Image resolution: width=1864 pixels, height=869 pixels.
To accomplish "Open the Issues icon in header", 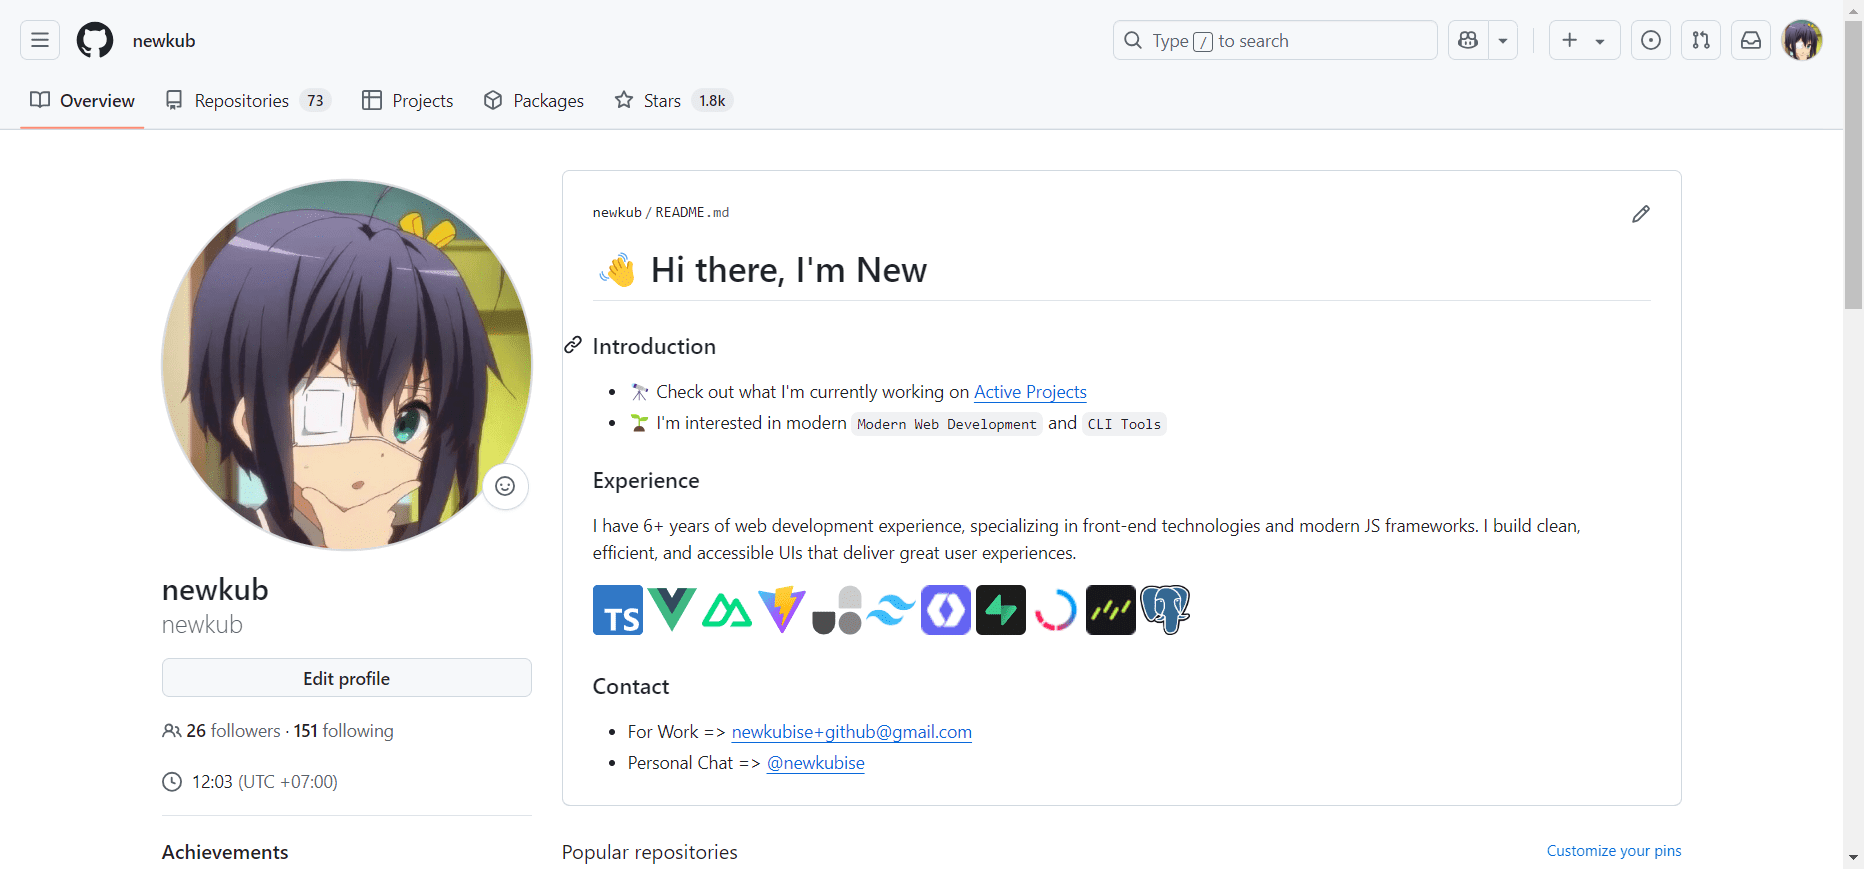I will (x=1651, y=40).
